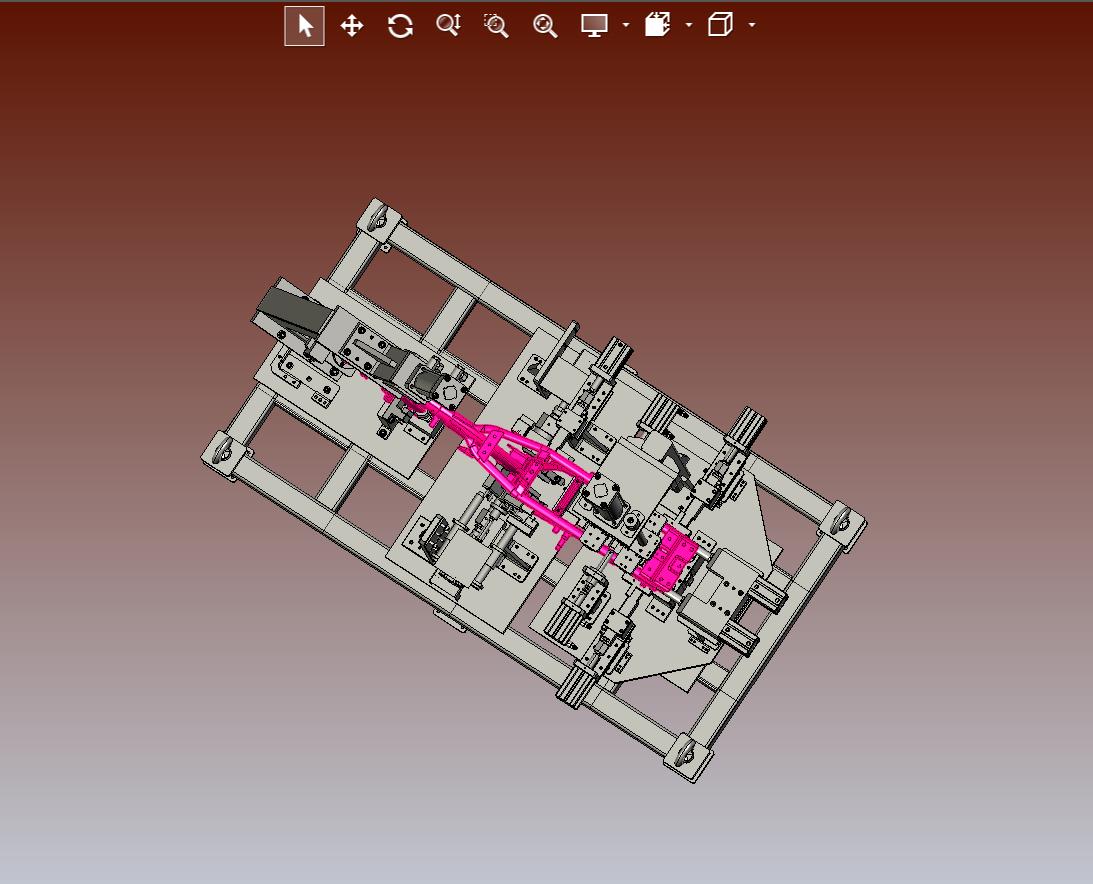The width and height of the screenshot is (1093, 884).
Task: Click the Zoom to fit icon
Action: click(x=545, y=26)
